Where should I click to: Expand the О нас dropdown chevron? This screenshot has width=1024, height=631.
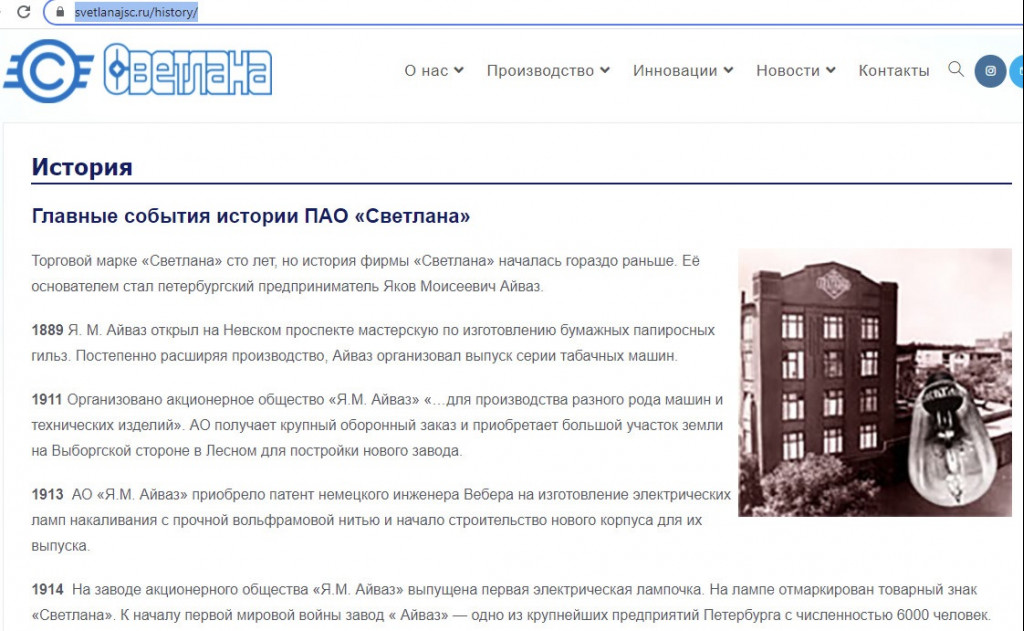[459, 70]
